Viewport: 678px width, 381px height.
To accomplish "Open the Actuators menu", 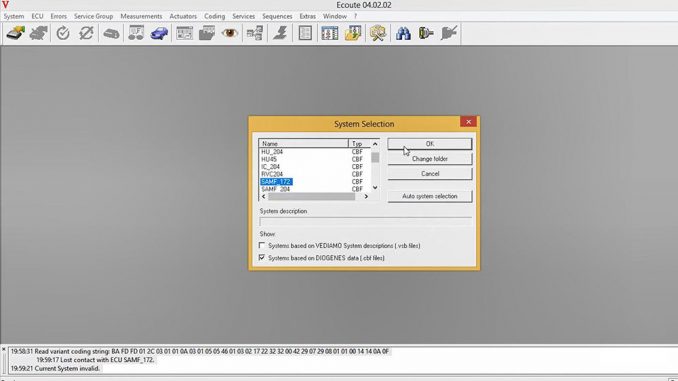I will coord(183,16).
